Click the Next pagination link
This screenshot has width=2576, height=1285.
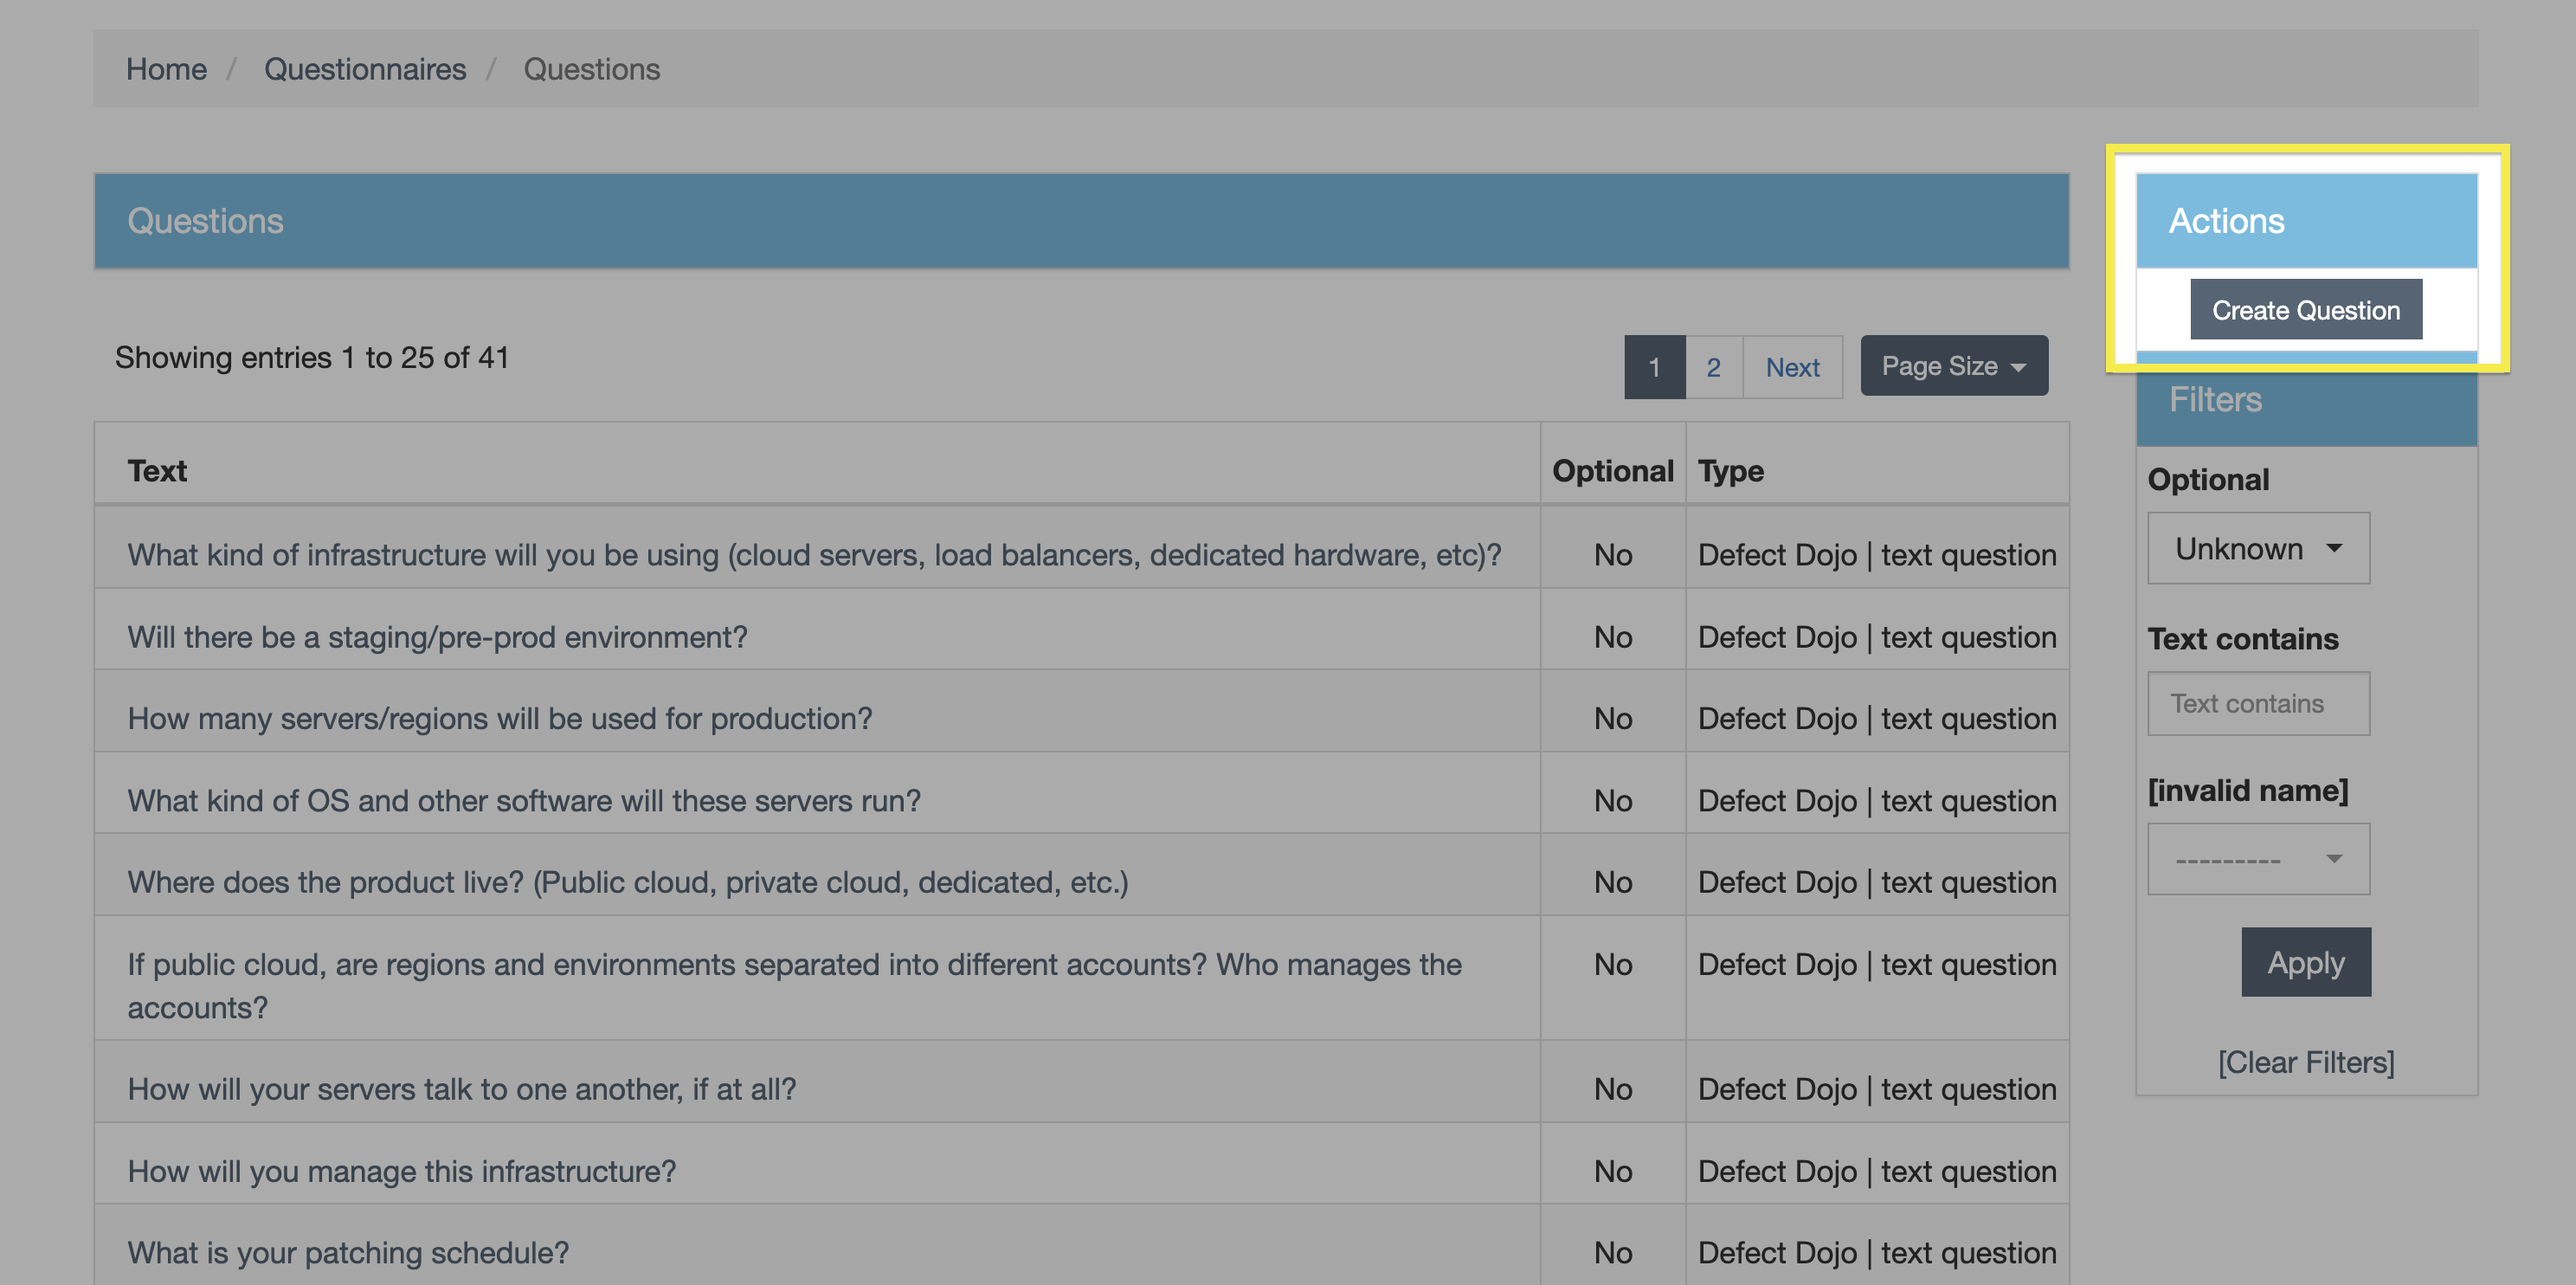coord(1792,367)
